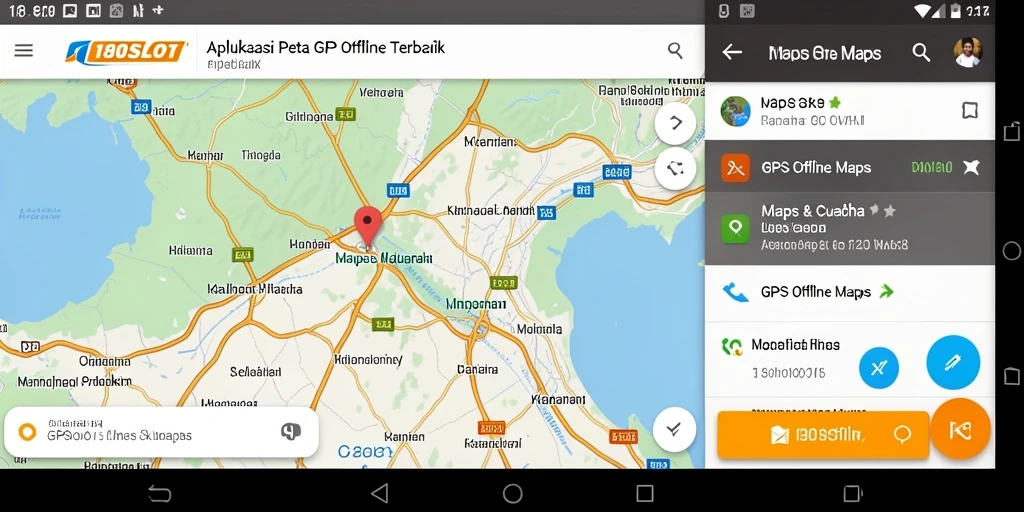Click the Naps ake avatar thumbnail

[x=735, y=110]
